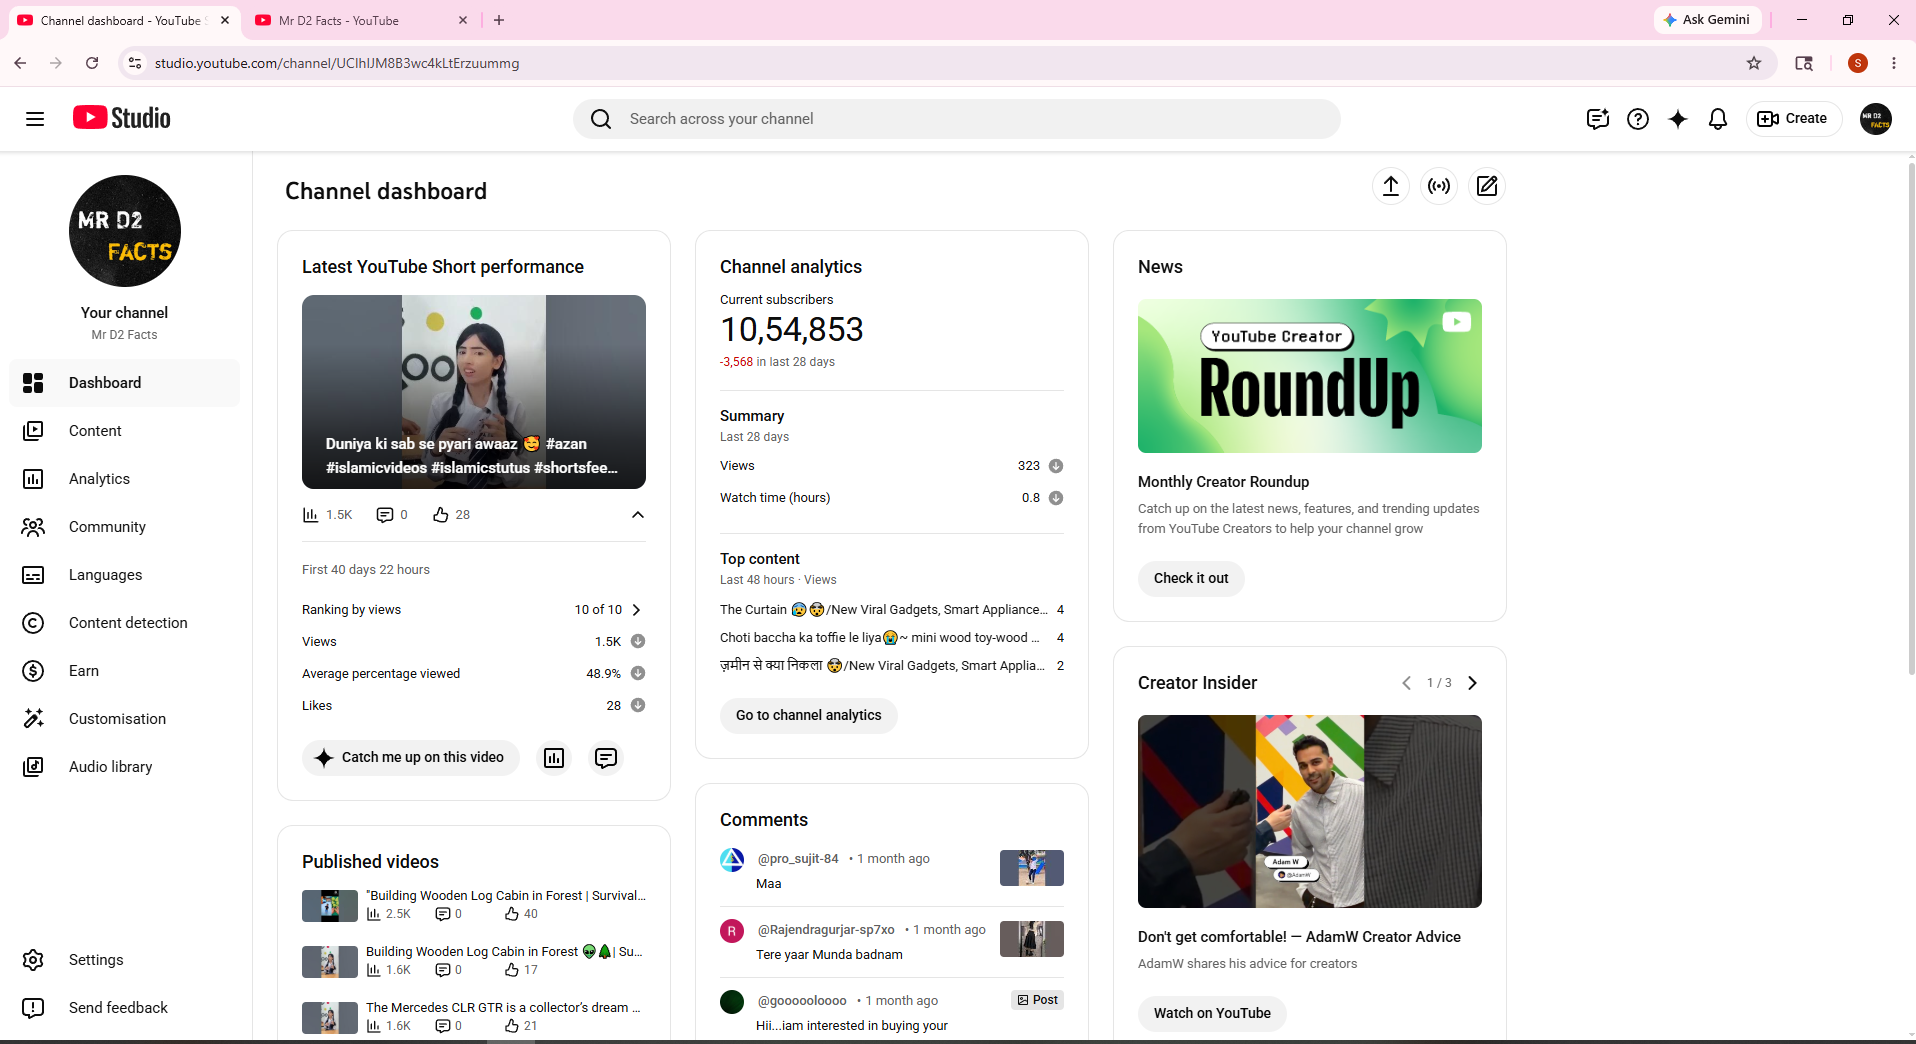Open video comments icon for latest Short
The height and width of the screenshot is (1044, 1916).
tap(606, 758)
